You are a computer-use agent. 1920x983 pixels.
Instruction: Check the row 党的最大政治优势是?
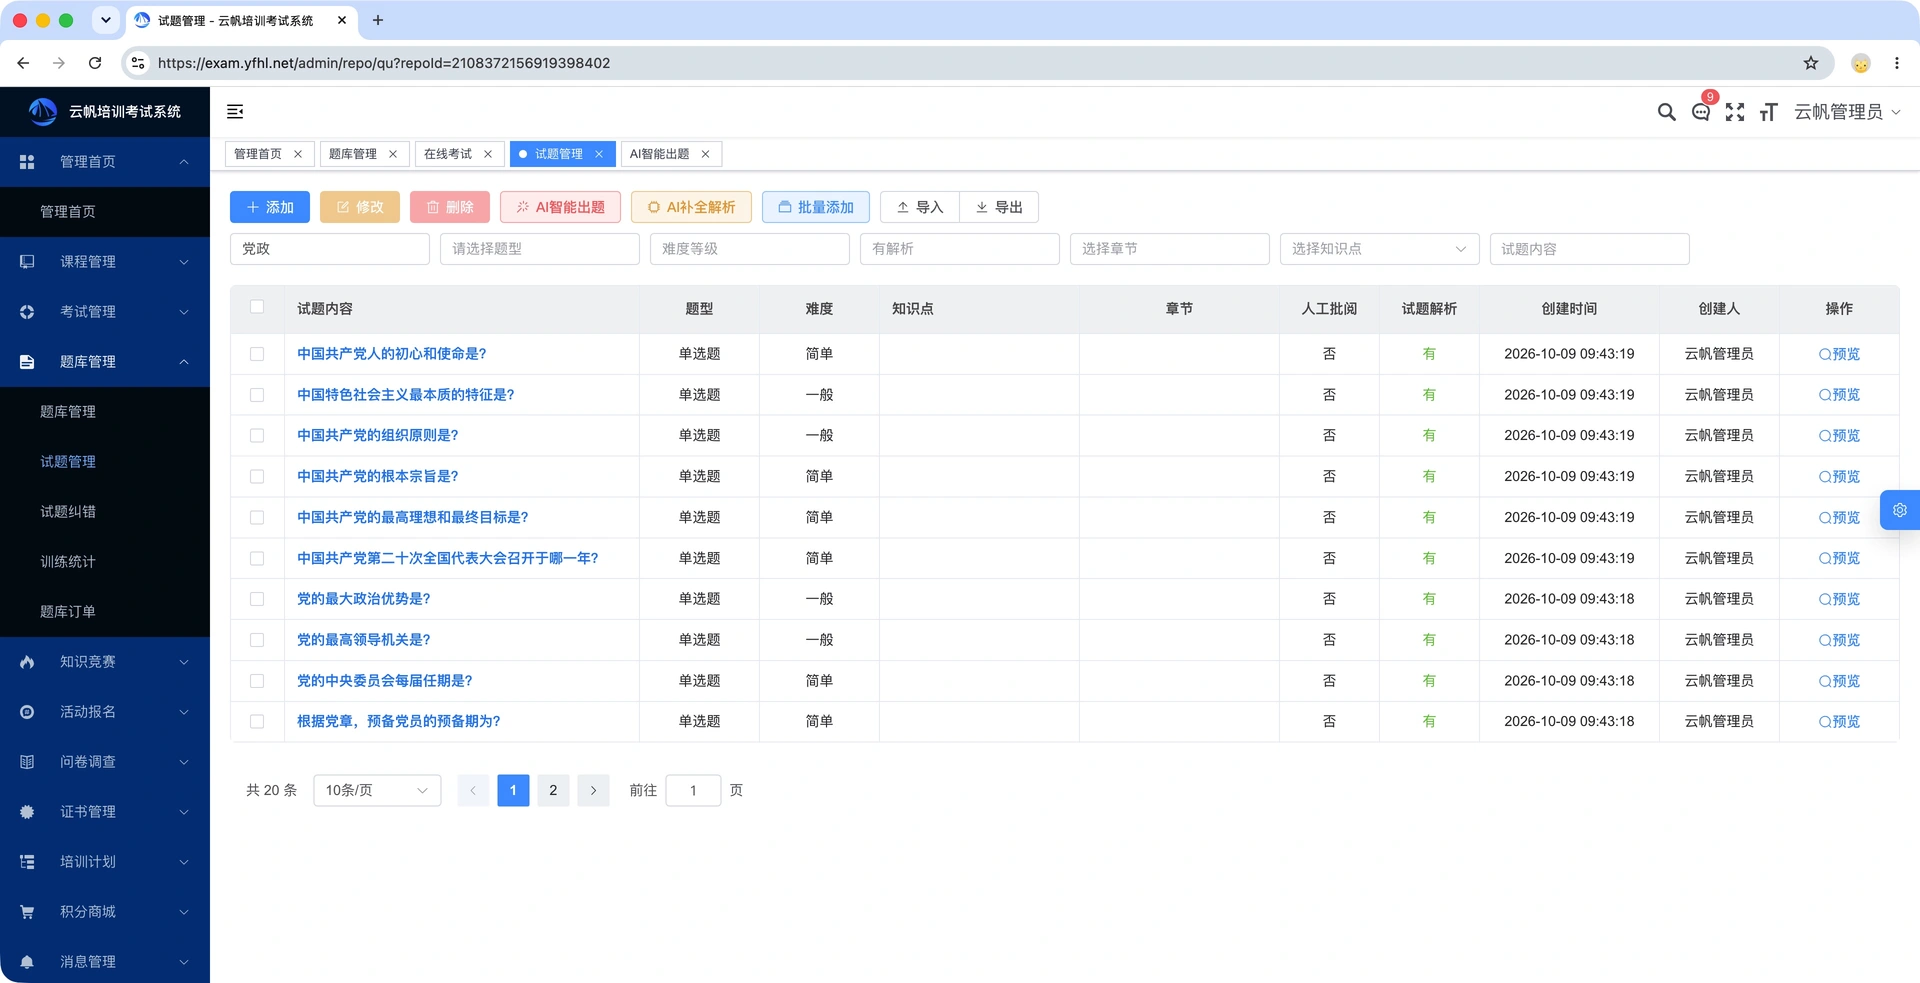pos(257,599)
